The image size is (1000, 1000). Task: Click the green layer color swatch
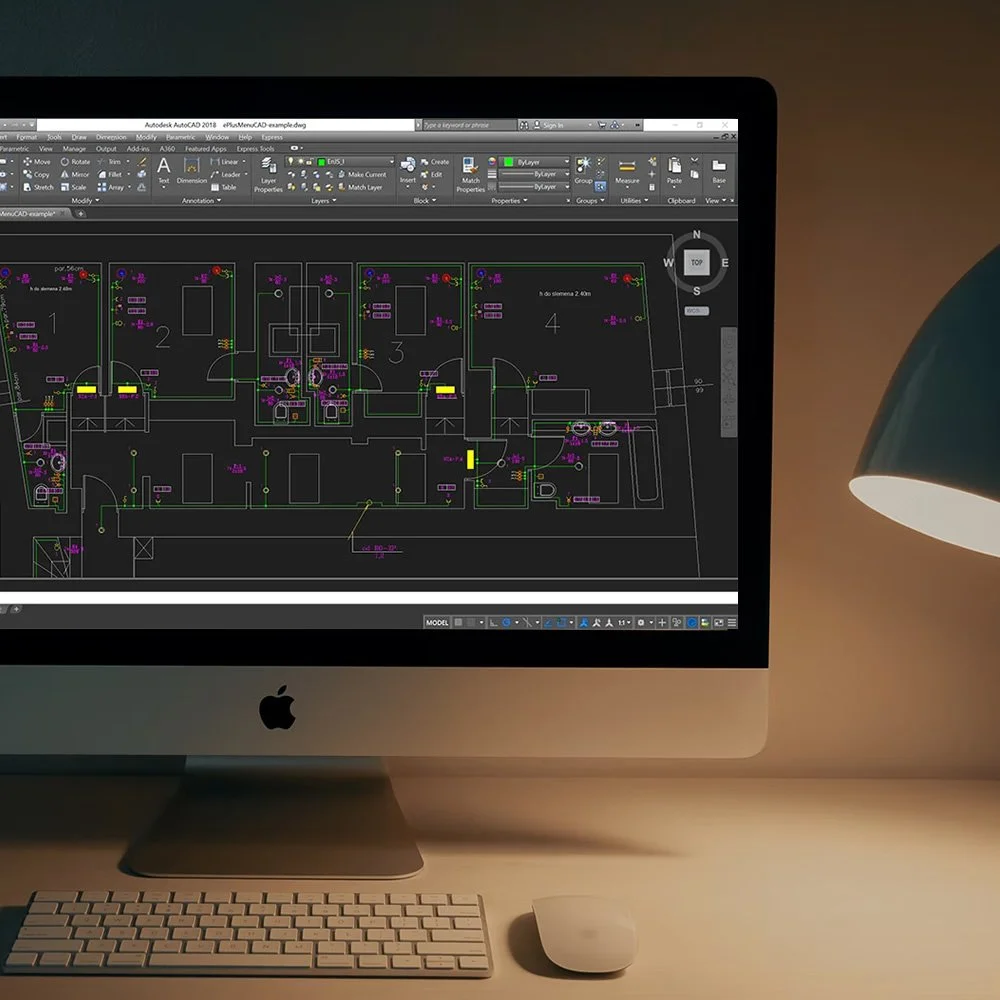[322, 162]
